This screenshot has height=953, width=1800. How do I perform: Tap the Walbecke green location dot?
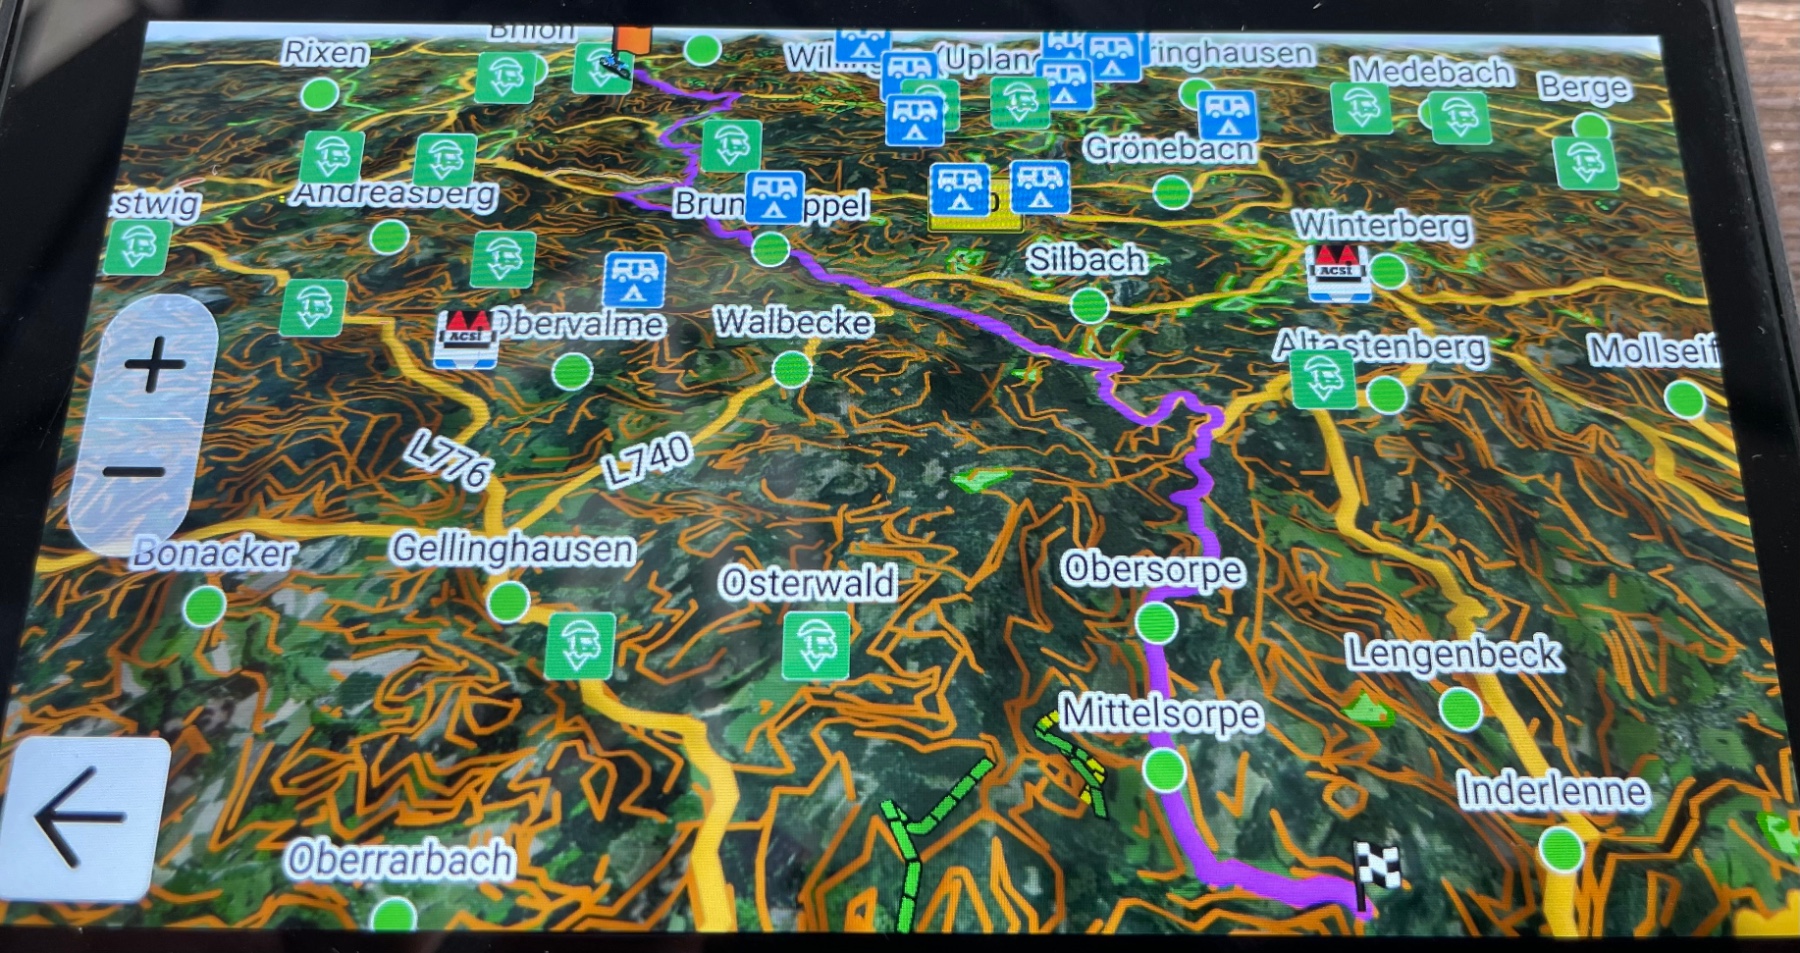(x=791, y=368)
